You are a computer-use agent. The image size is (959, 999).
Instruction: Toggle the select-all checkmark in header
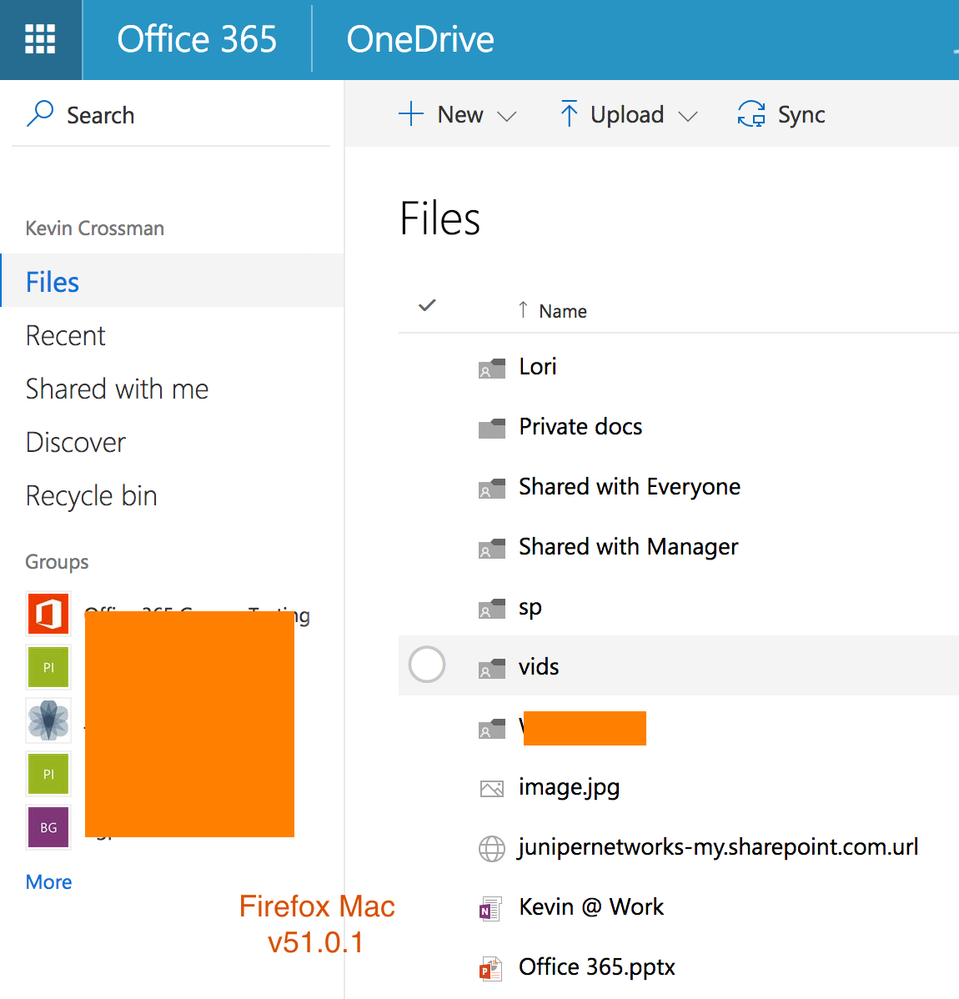pyautogui.click(x=427, y=306)
